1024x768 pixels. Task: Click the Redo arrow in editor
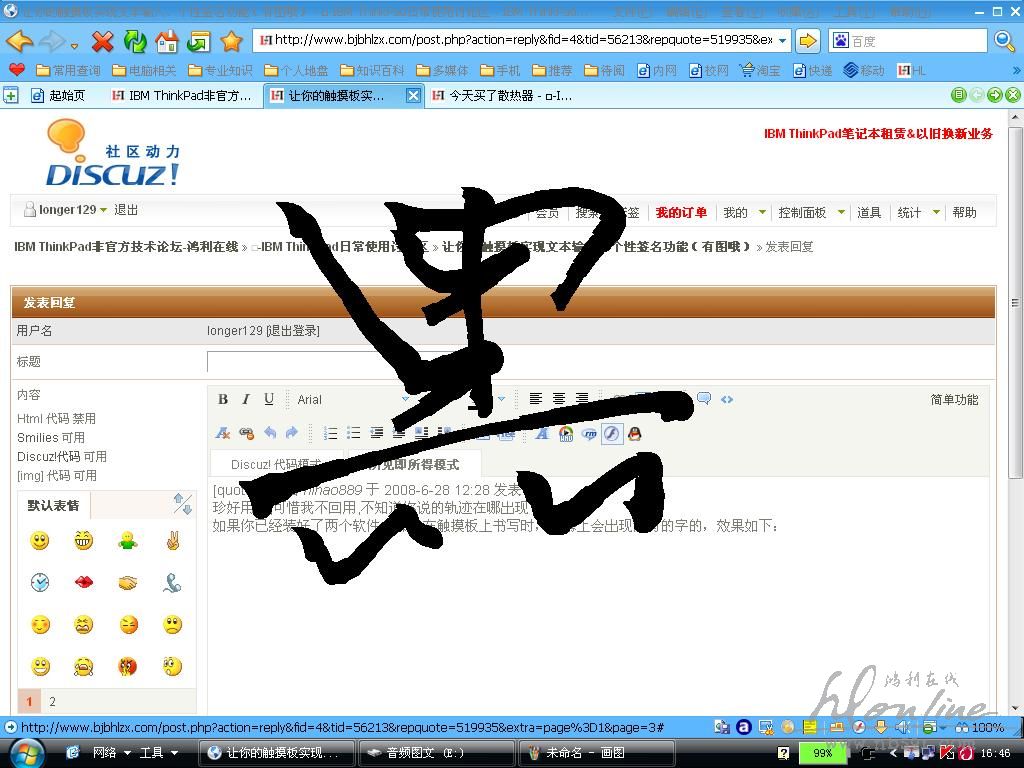(x=292, y=432)
